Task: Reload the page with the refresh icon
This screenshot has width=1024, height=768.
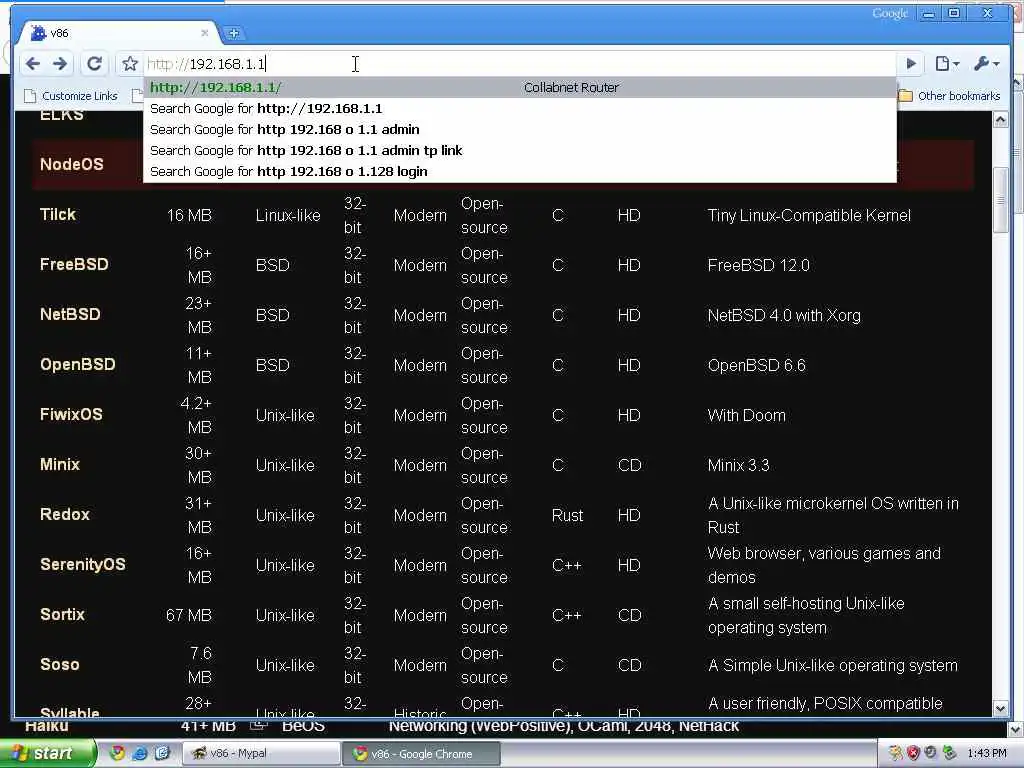Action: point(94,63)
